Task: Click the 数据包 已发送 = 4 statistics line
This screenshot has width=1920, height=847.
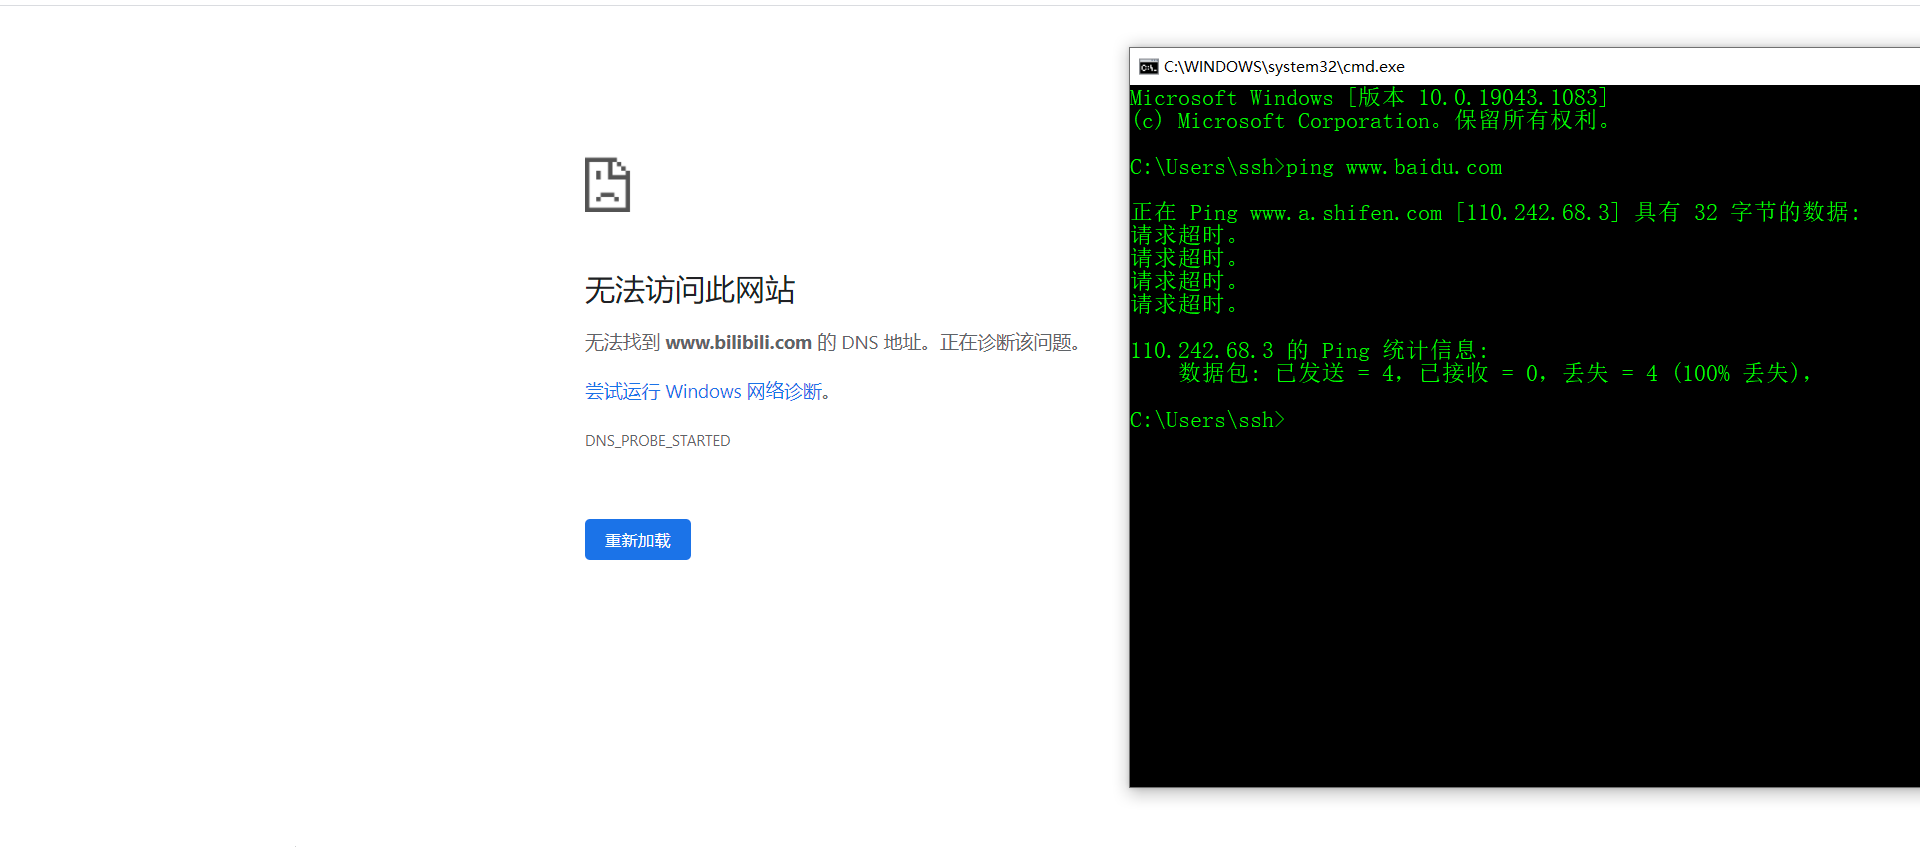Action: (x=1495, y=373)
